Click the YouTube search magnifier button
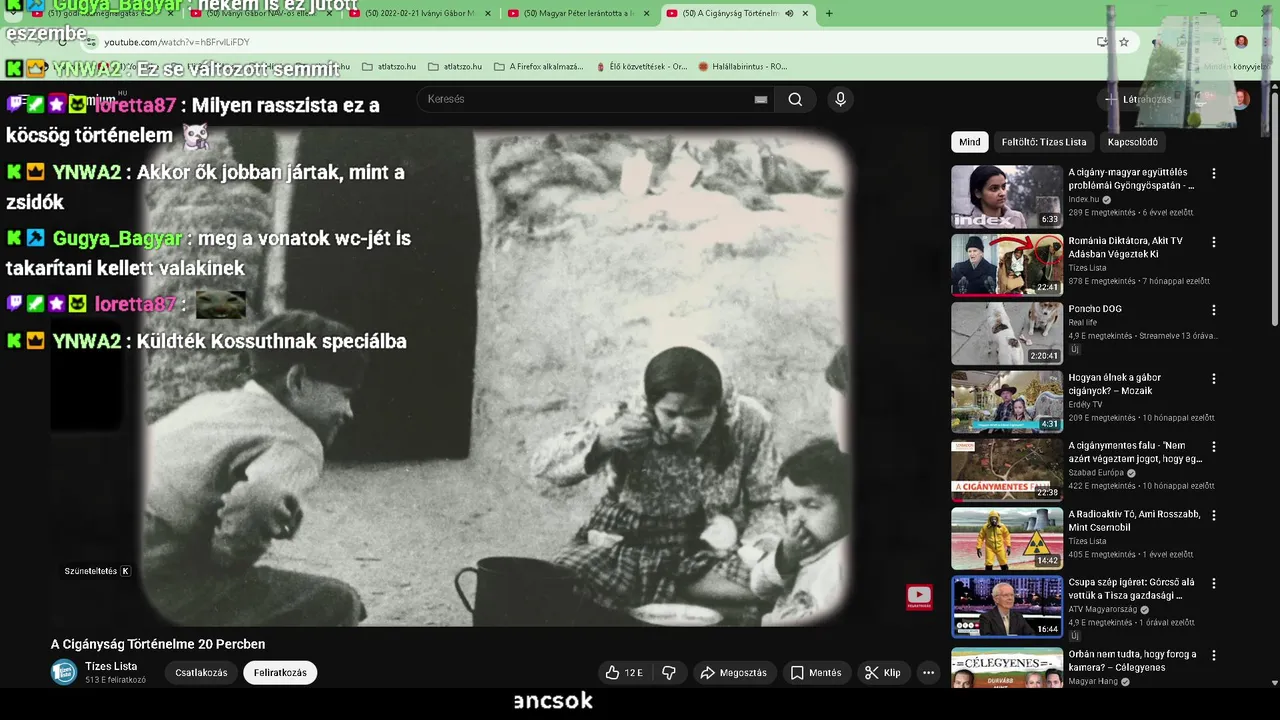 pyautogui.click(x=795, y=99)
